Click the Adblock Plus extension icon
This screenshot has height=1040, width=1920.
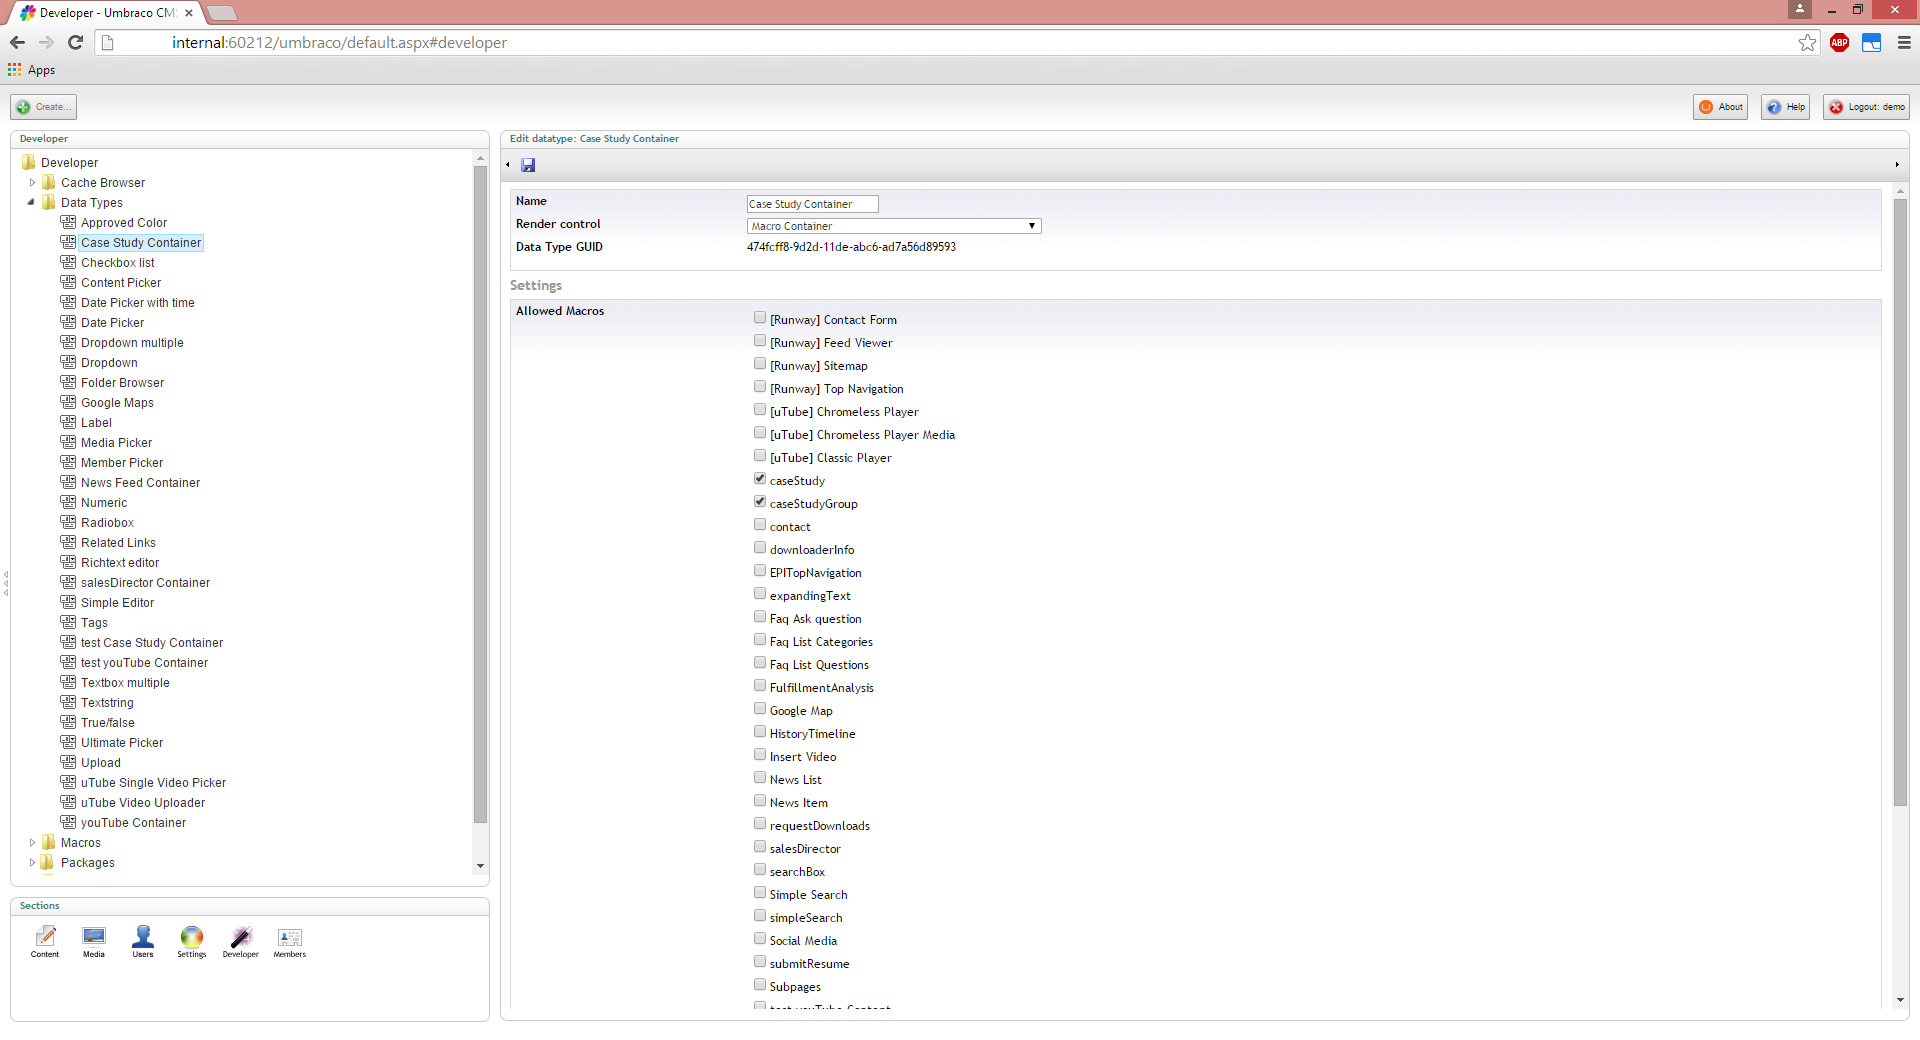[x=1839, y=42]
